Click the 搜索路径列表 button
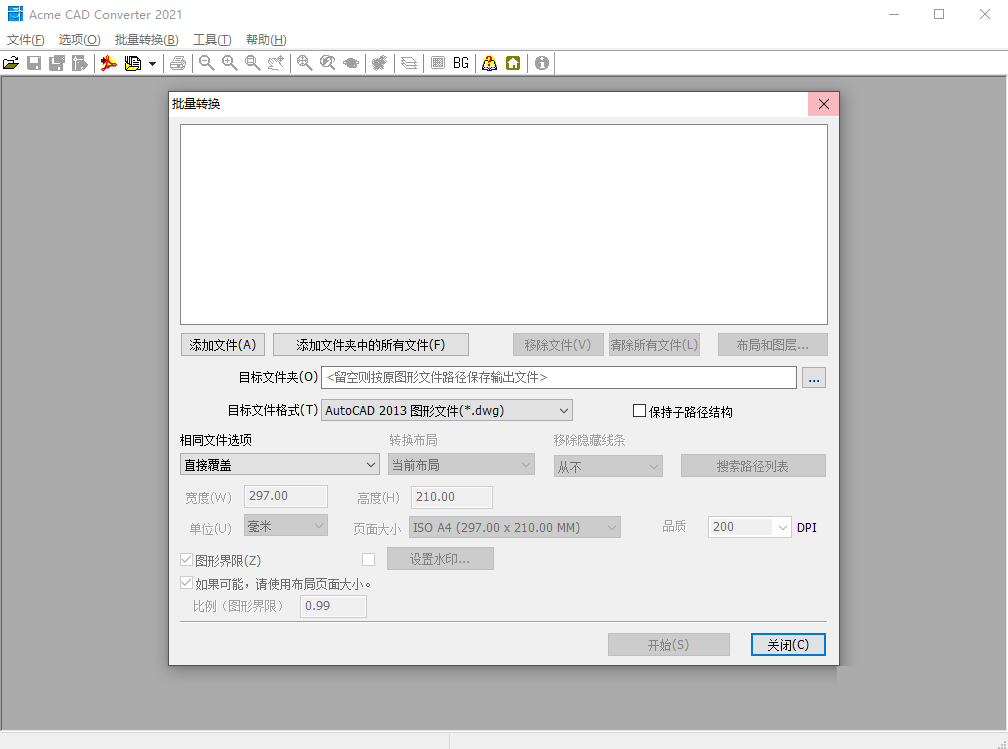Viewport: 1008px width, 749px height. click(x=753, y=466)
